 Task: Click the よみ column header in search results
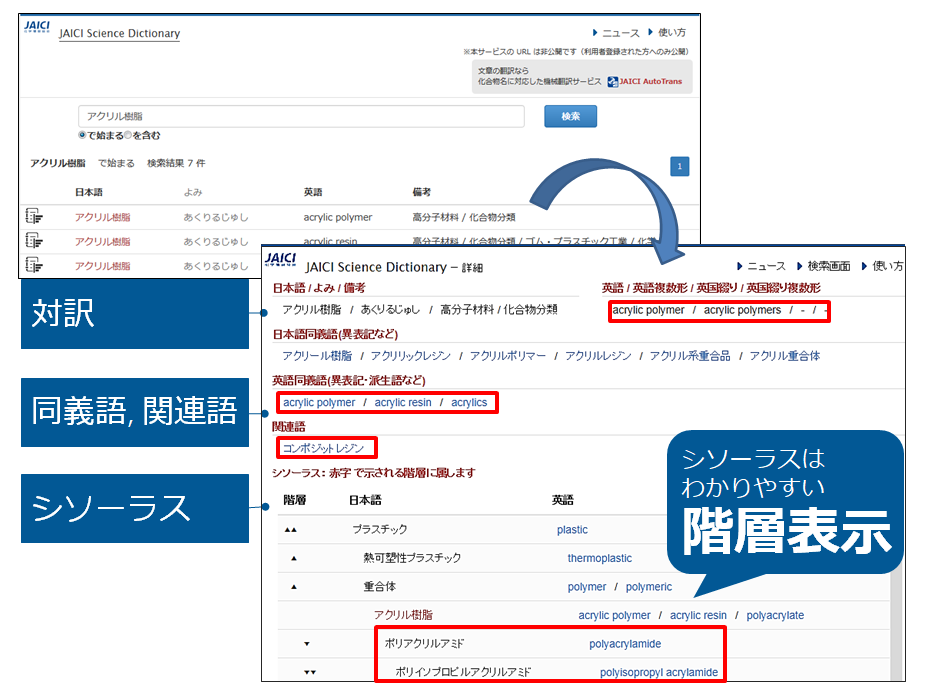(x=193, y=192)
